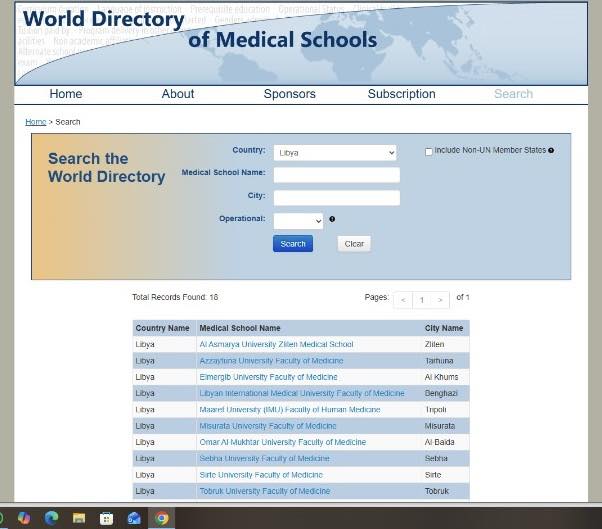Click the info icon beside Include Non-UN Member States
The width and height of the screenshot is (602, 529).
point(551,150)
